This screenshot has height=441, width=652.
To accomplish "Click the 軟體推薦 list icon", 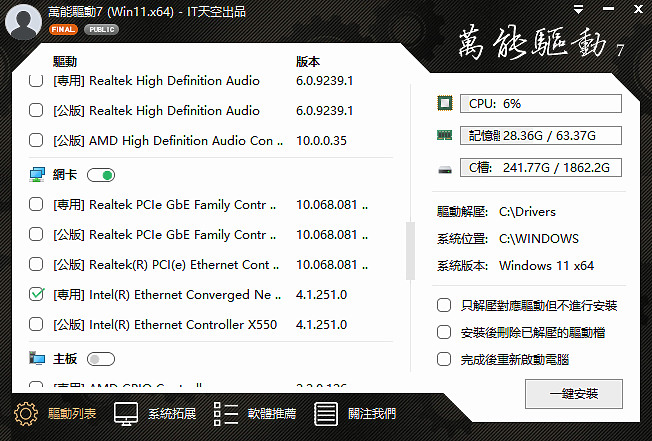I will coord(225,414).
